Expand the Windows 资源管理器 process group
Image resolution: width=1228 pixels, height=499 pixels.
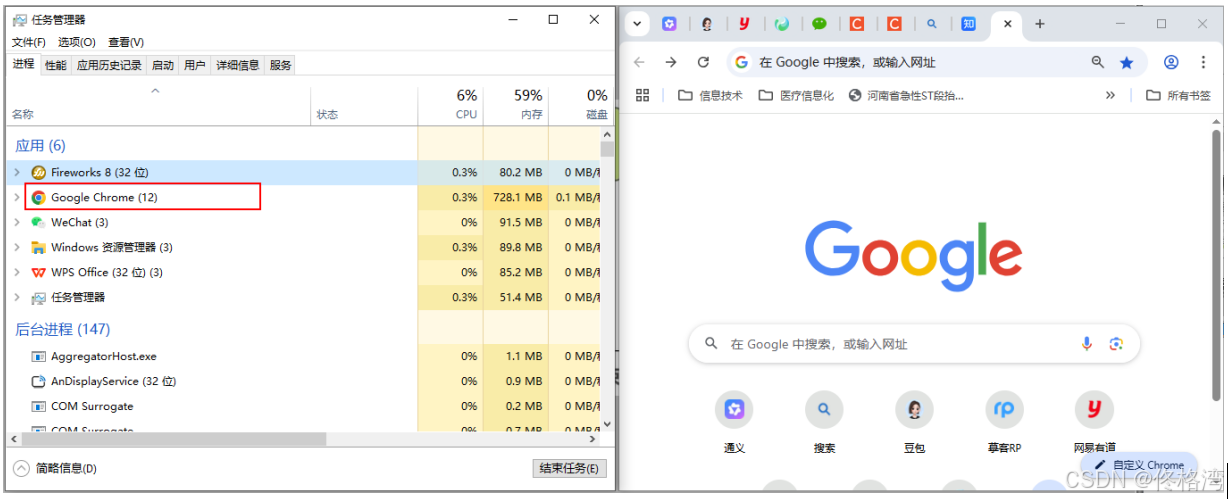[x=17, y=247]
